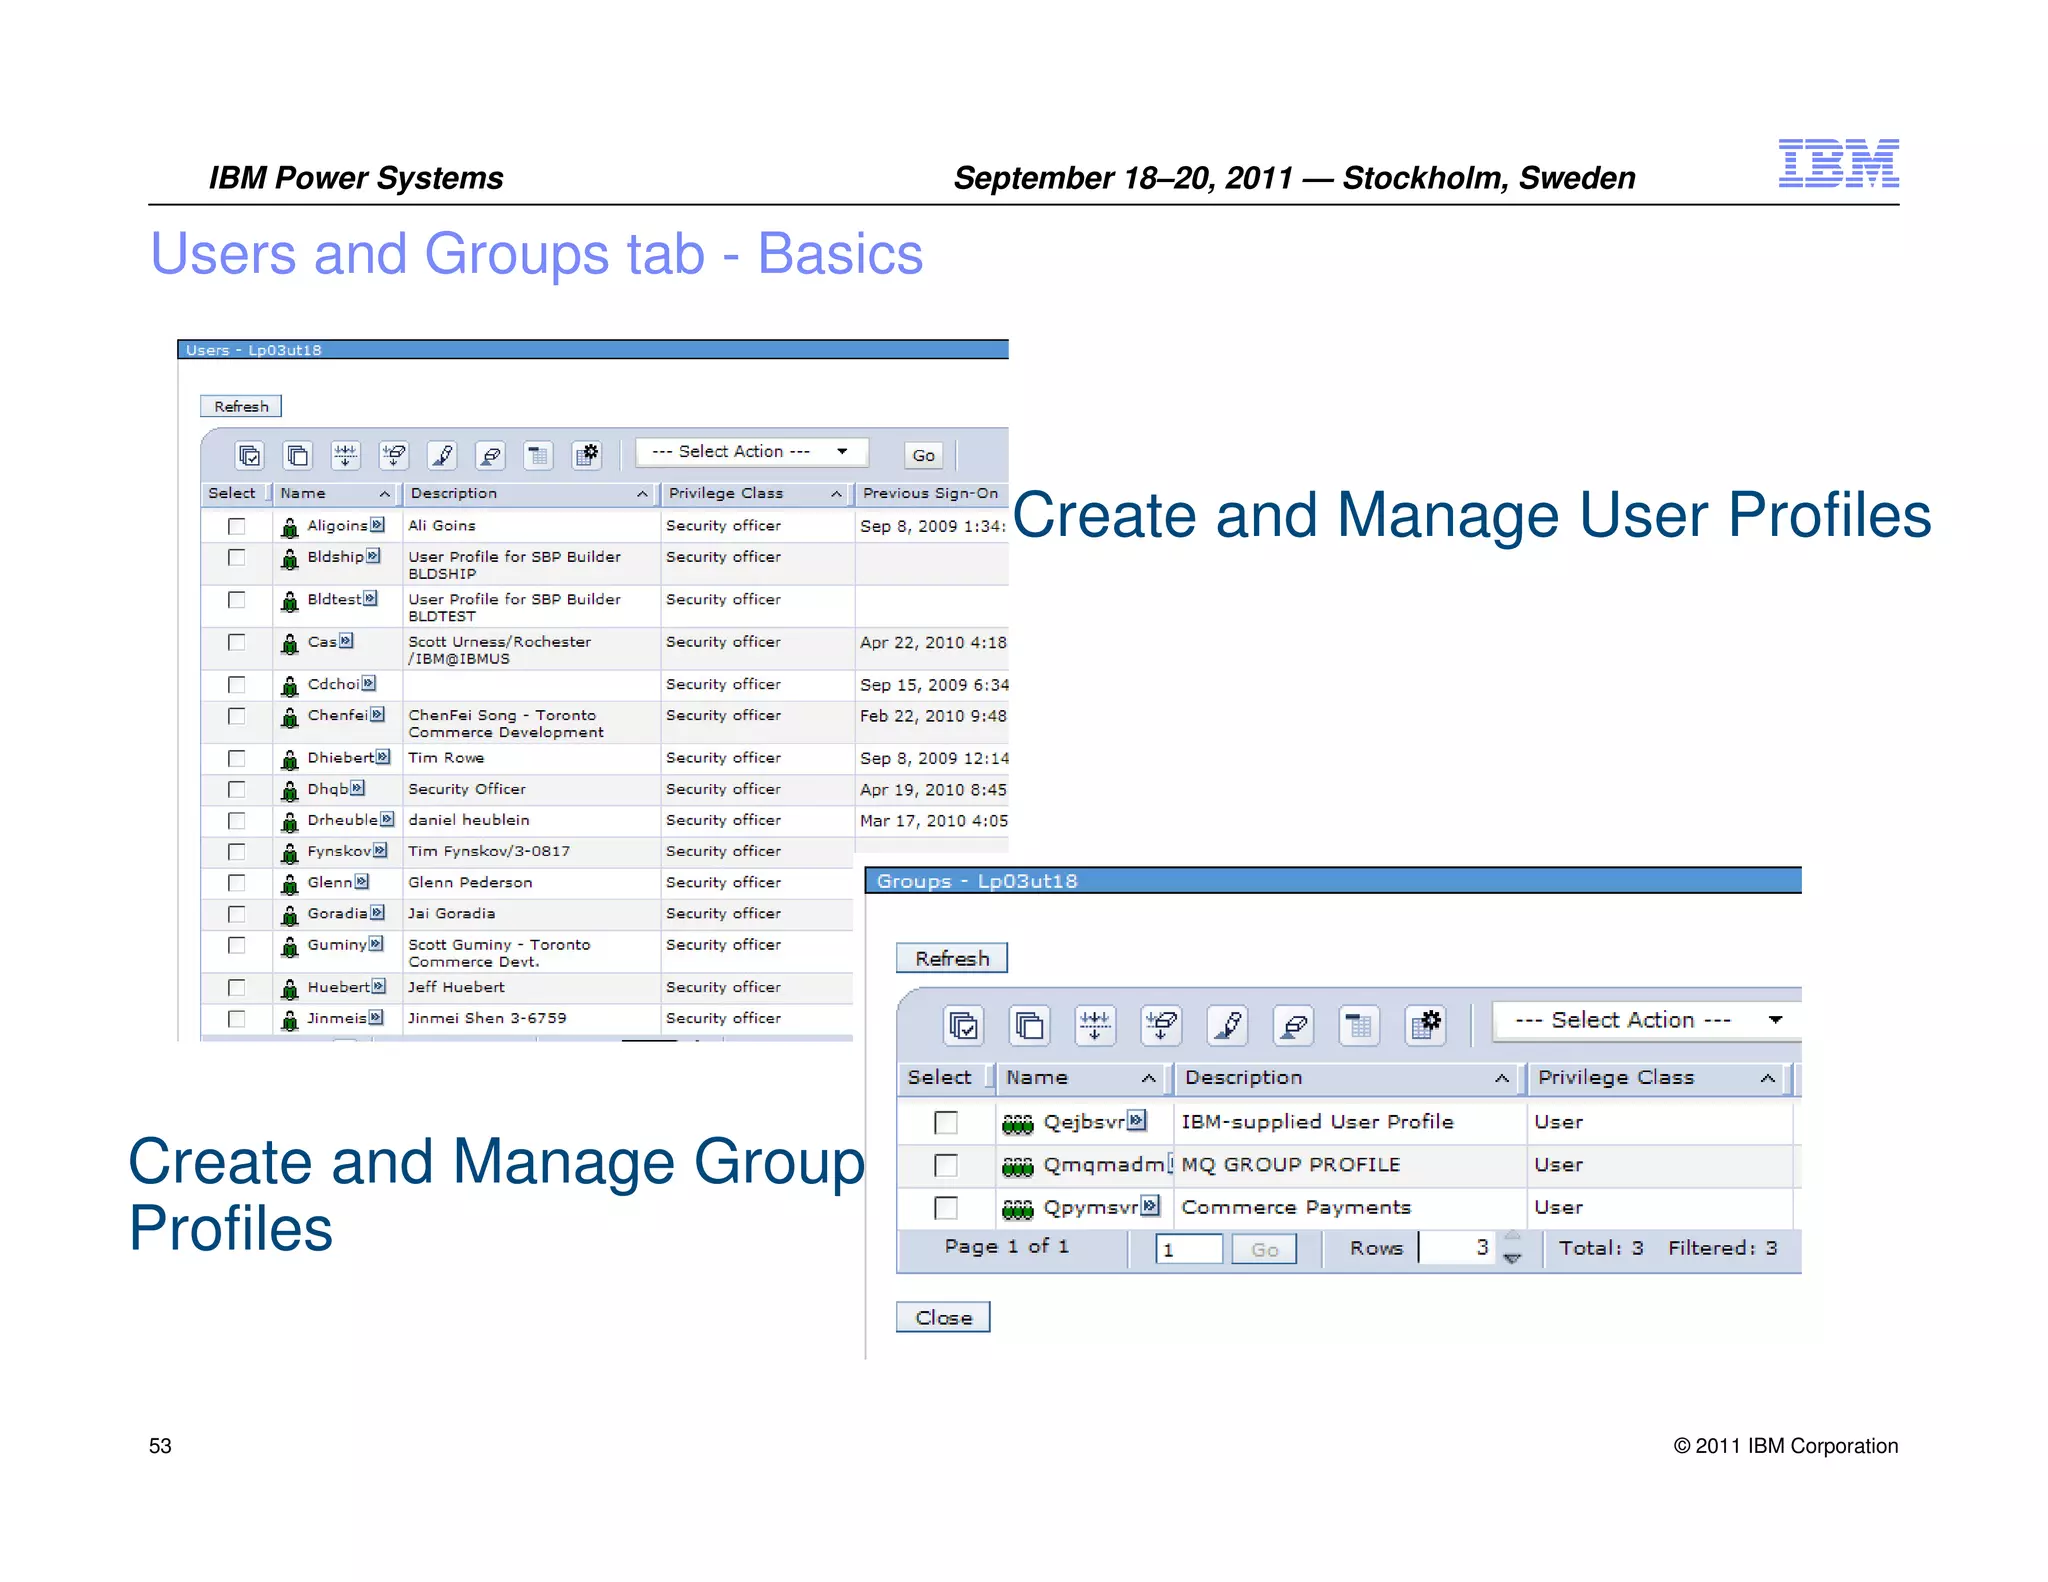The width and height of the screenshot is (2048, 1582).
Task: Tick checkbox for Glenn user
Action: pos(237,883)
